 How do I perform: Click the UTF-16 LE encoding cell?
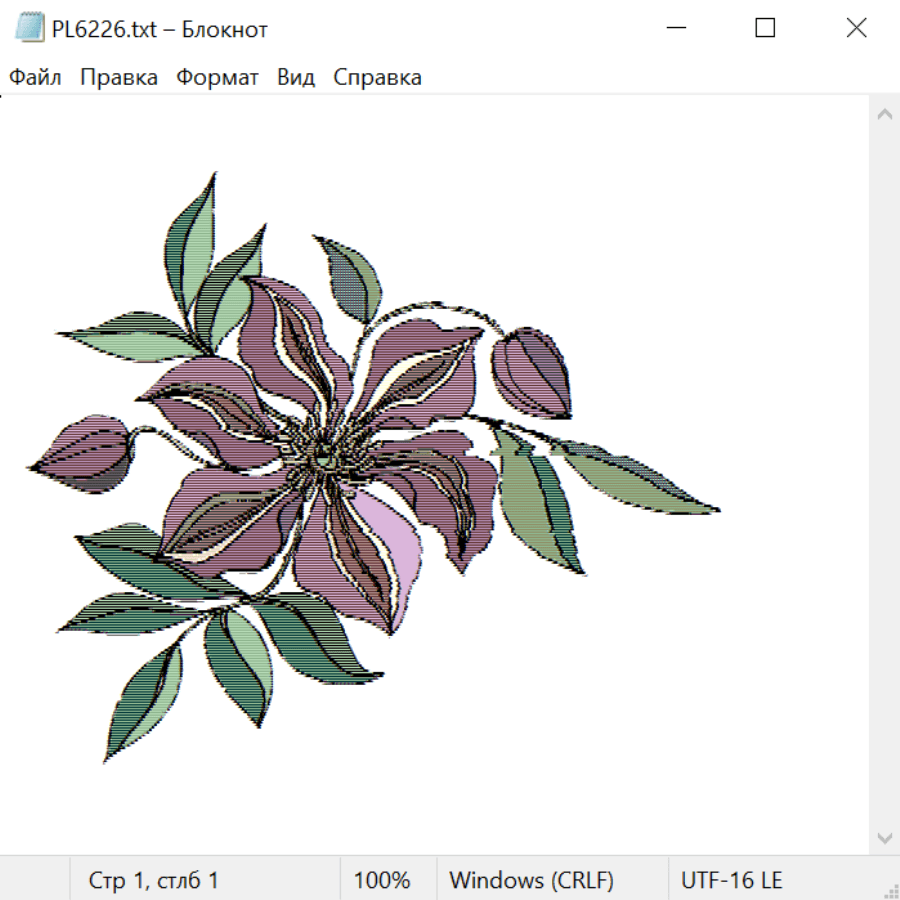[x=731, y=879]
